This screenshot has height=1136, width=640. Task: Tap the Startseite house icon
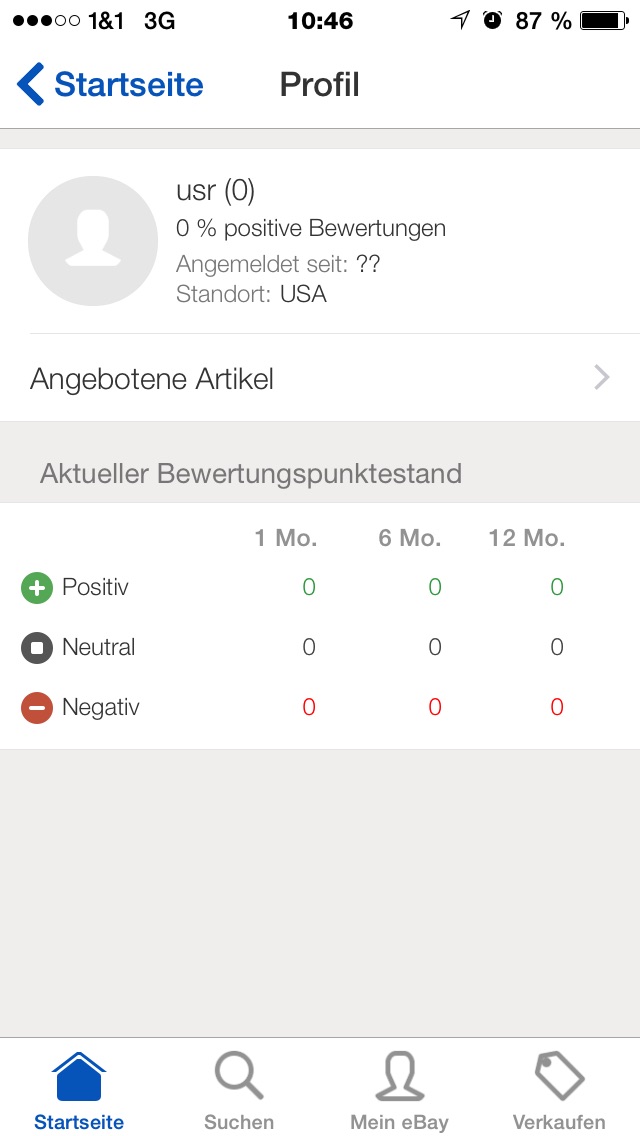point(79,1078)
